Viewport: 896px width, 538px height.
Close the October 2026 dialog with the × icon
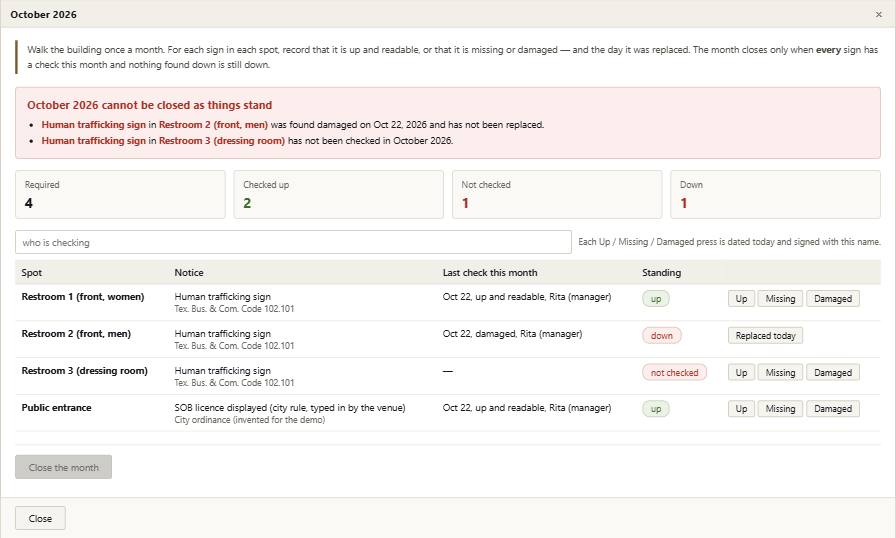tap(878, 14)
